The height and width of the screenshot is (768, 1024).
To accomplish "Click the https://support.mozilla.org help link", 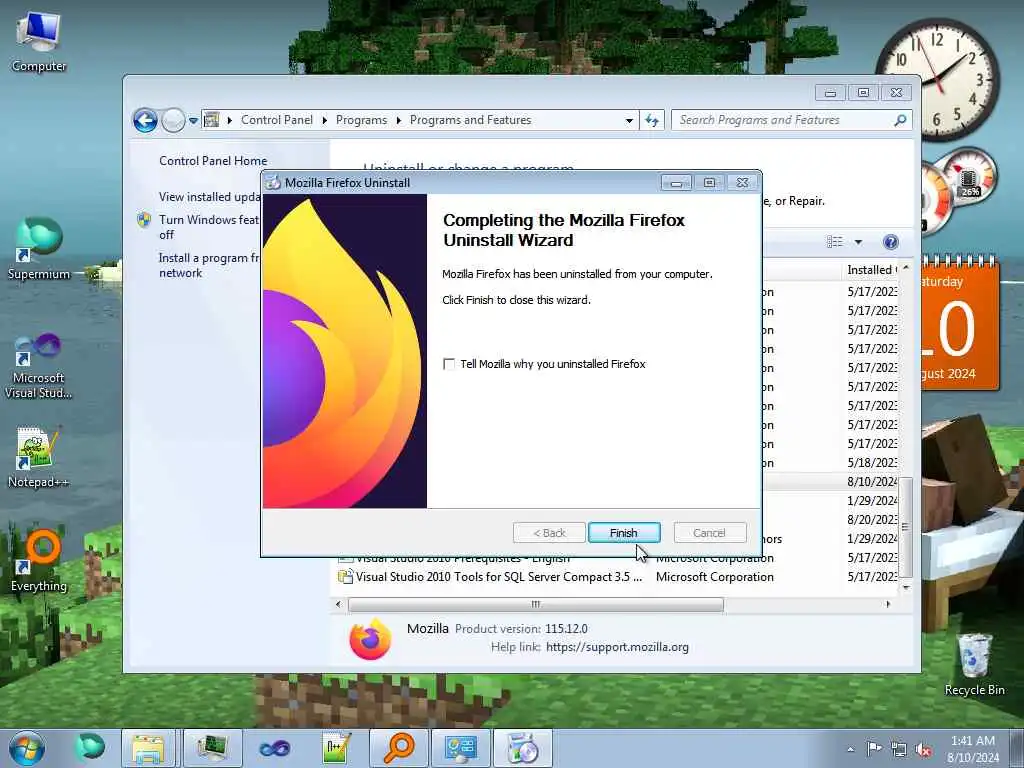I will click(x=617, y=647).
